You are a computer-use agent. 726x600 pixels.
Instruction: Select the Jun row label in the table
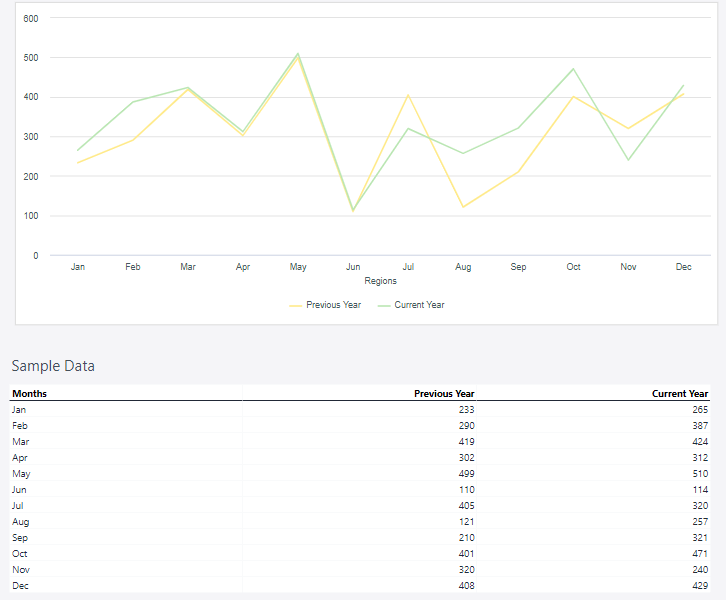19,490
